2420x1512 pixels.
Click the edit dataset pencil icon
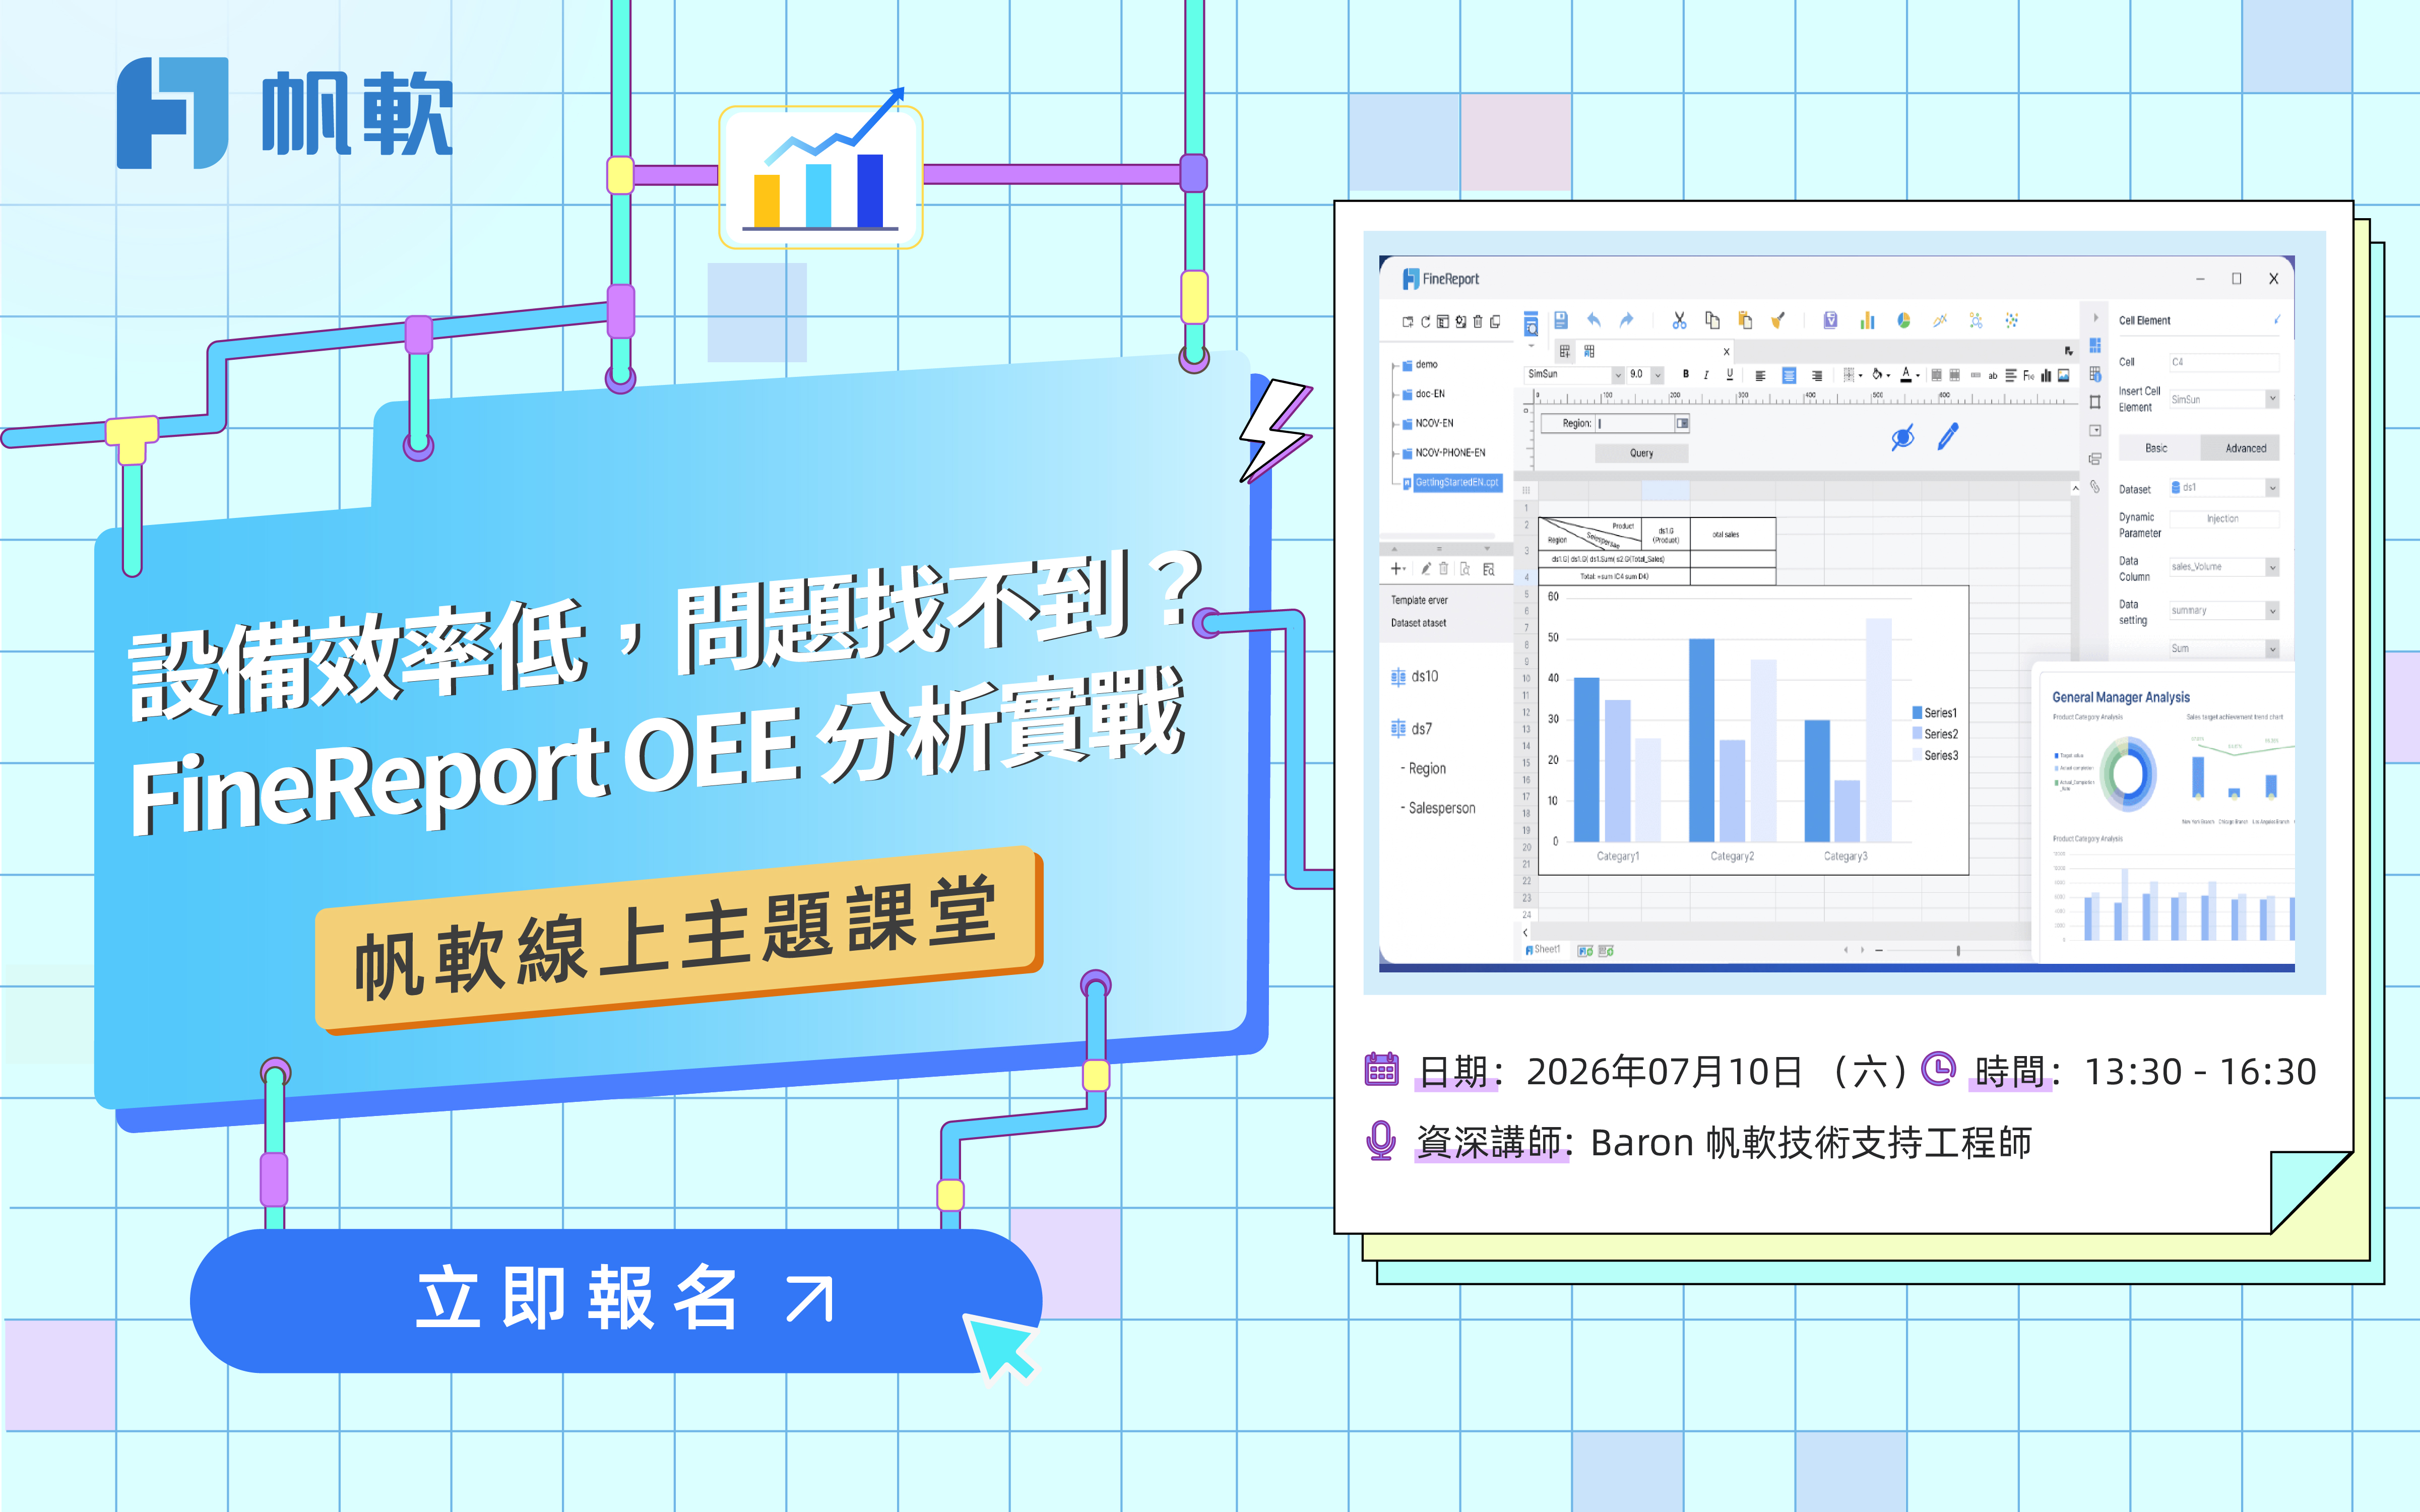click(1426, 569)
